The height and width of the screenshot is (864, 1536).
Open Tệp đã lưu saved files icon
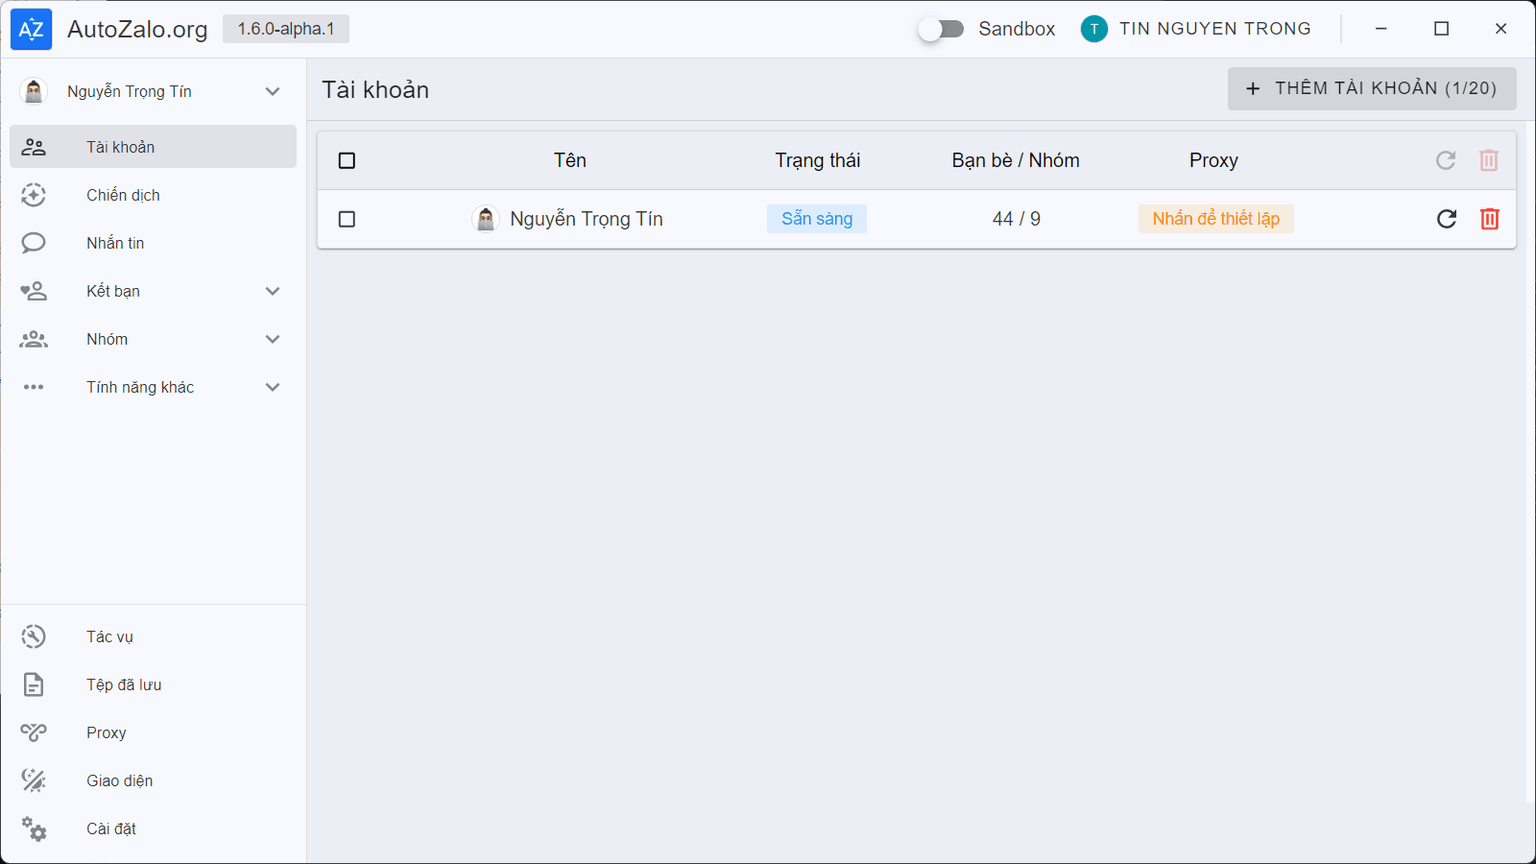(34, 685)
